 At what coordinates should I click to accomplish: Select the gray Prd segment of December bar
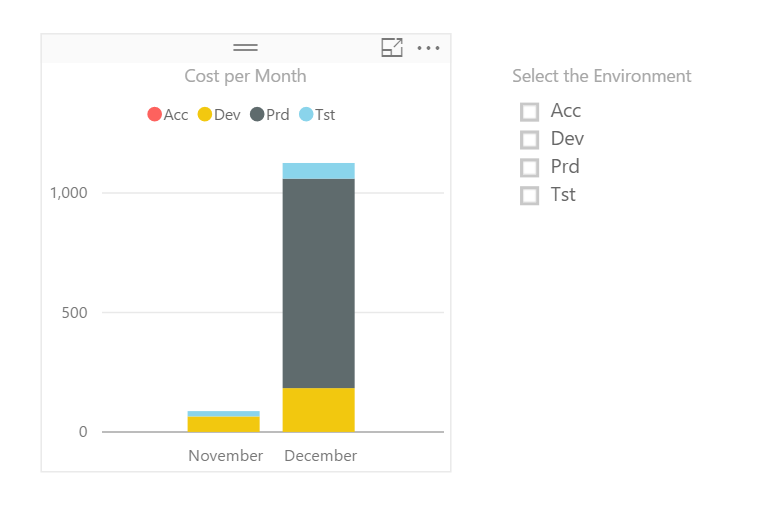(319, 283)
